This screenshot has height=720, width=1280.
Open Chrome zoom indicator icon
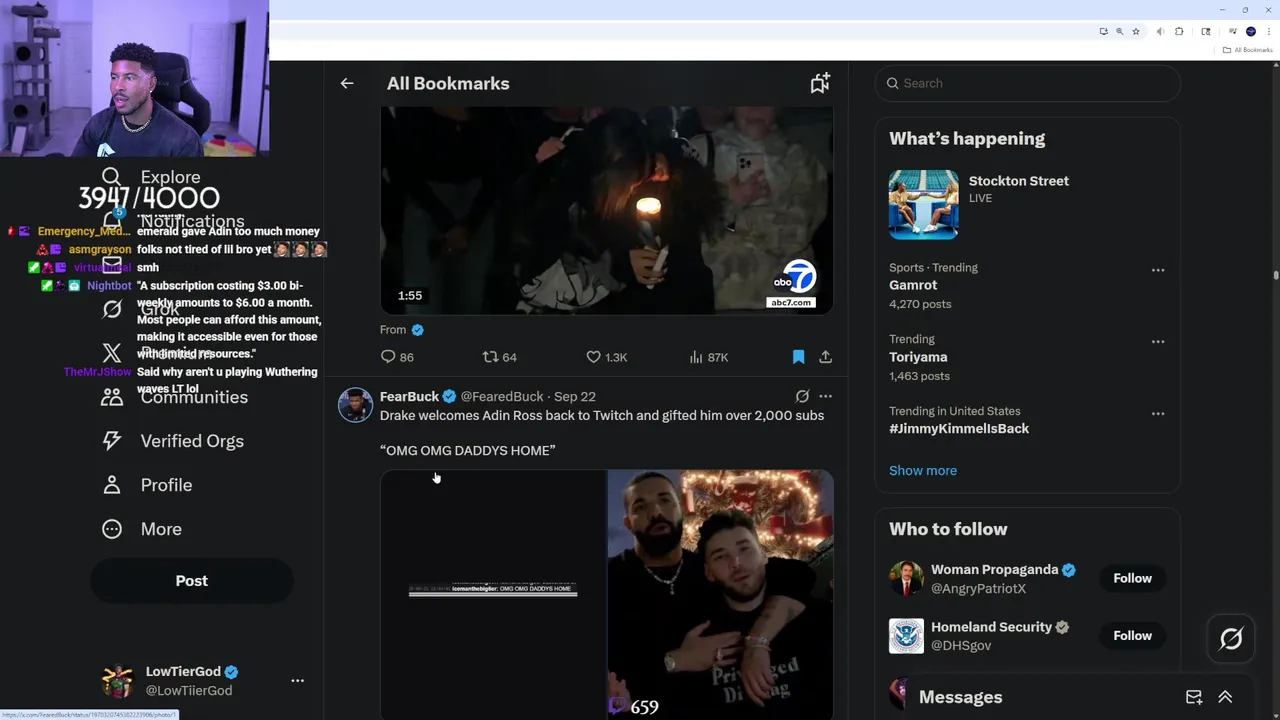click(1120, 31)
